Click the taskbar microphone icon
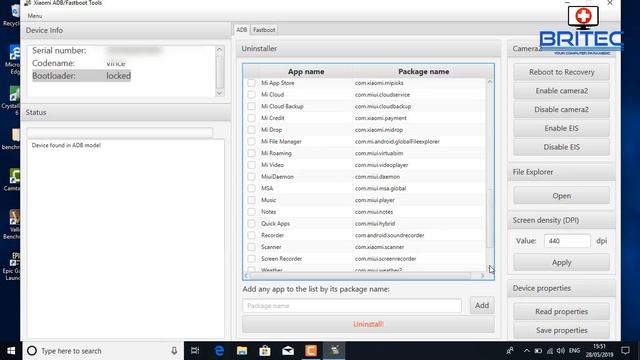The height and width of the screenshot is (360, 640). click(x=174, y=351)
